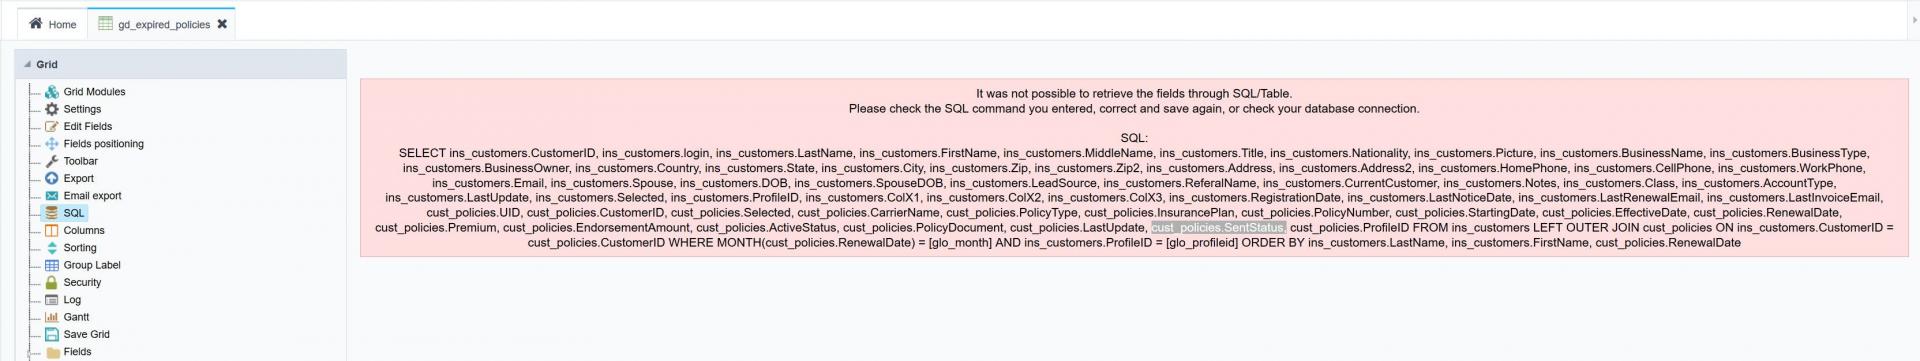Click the Sorting arrows icon
Screen dimensions: 1920x361
52,248
